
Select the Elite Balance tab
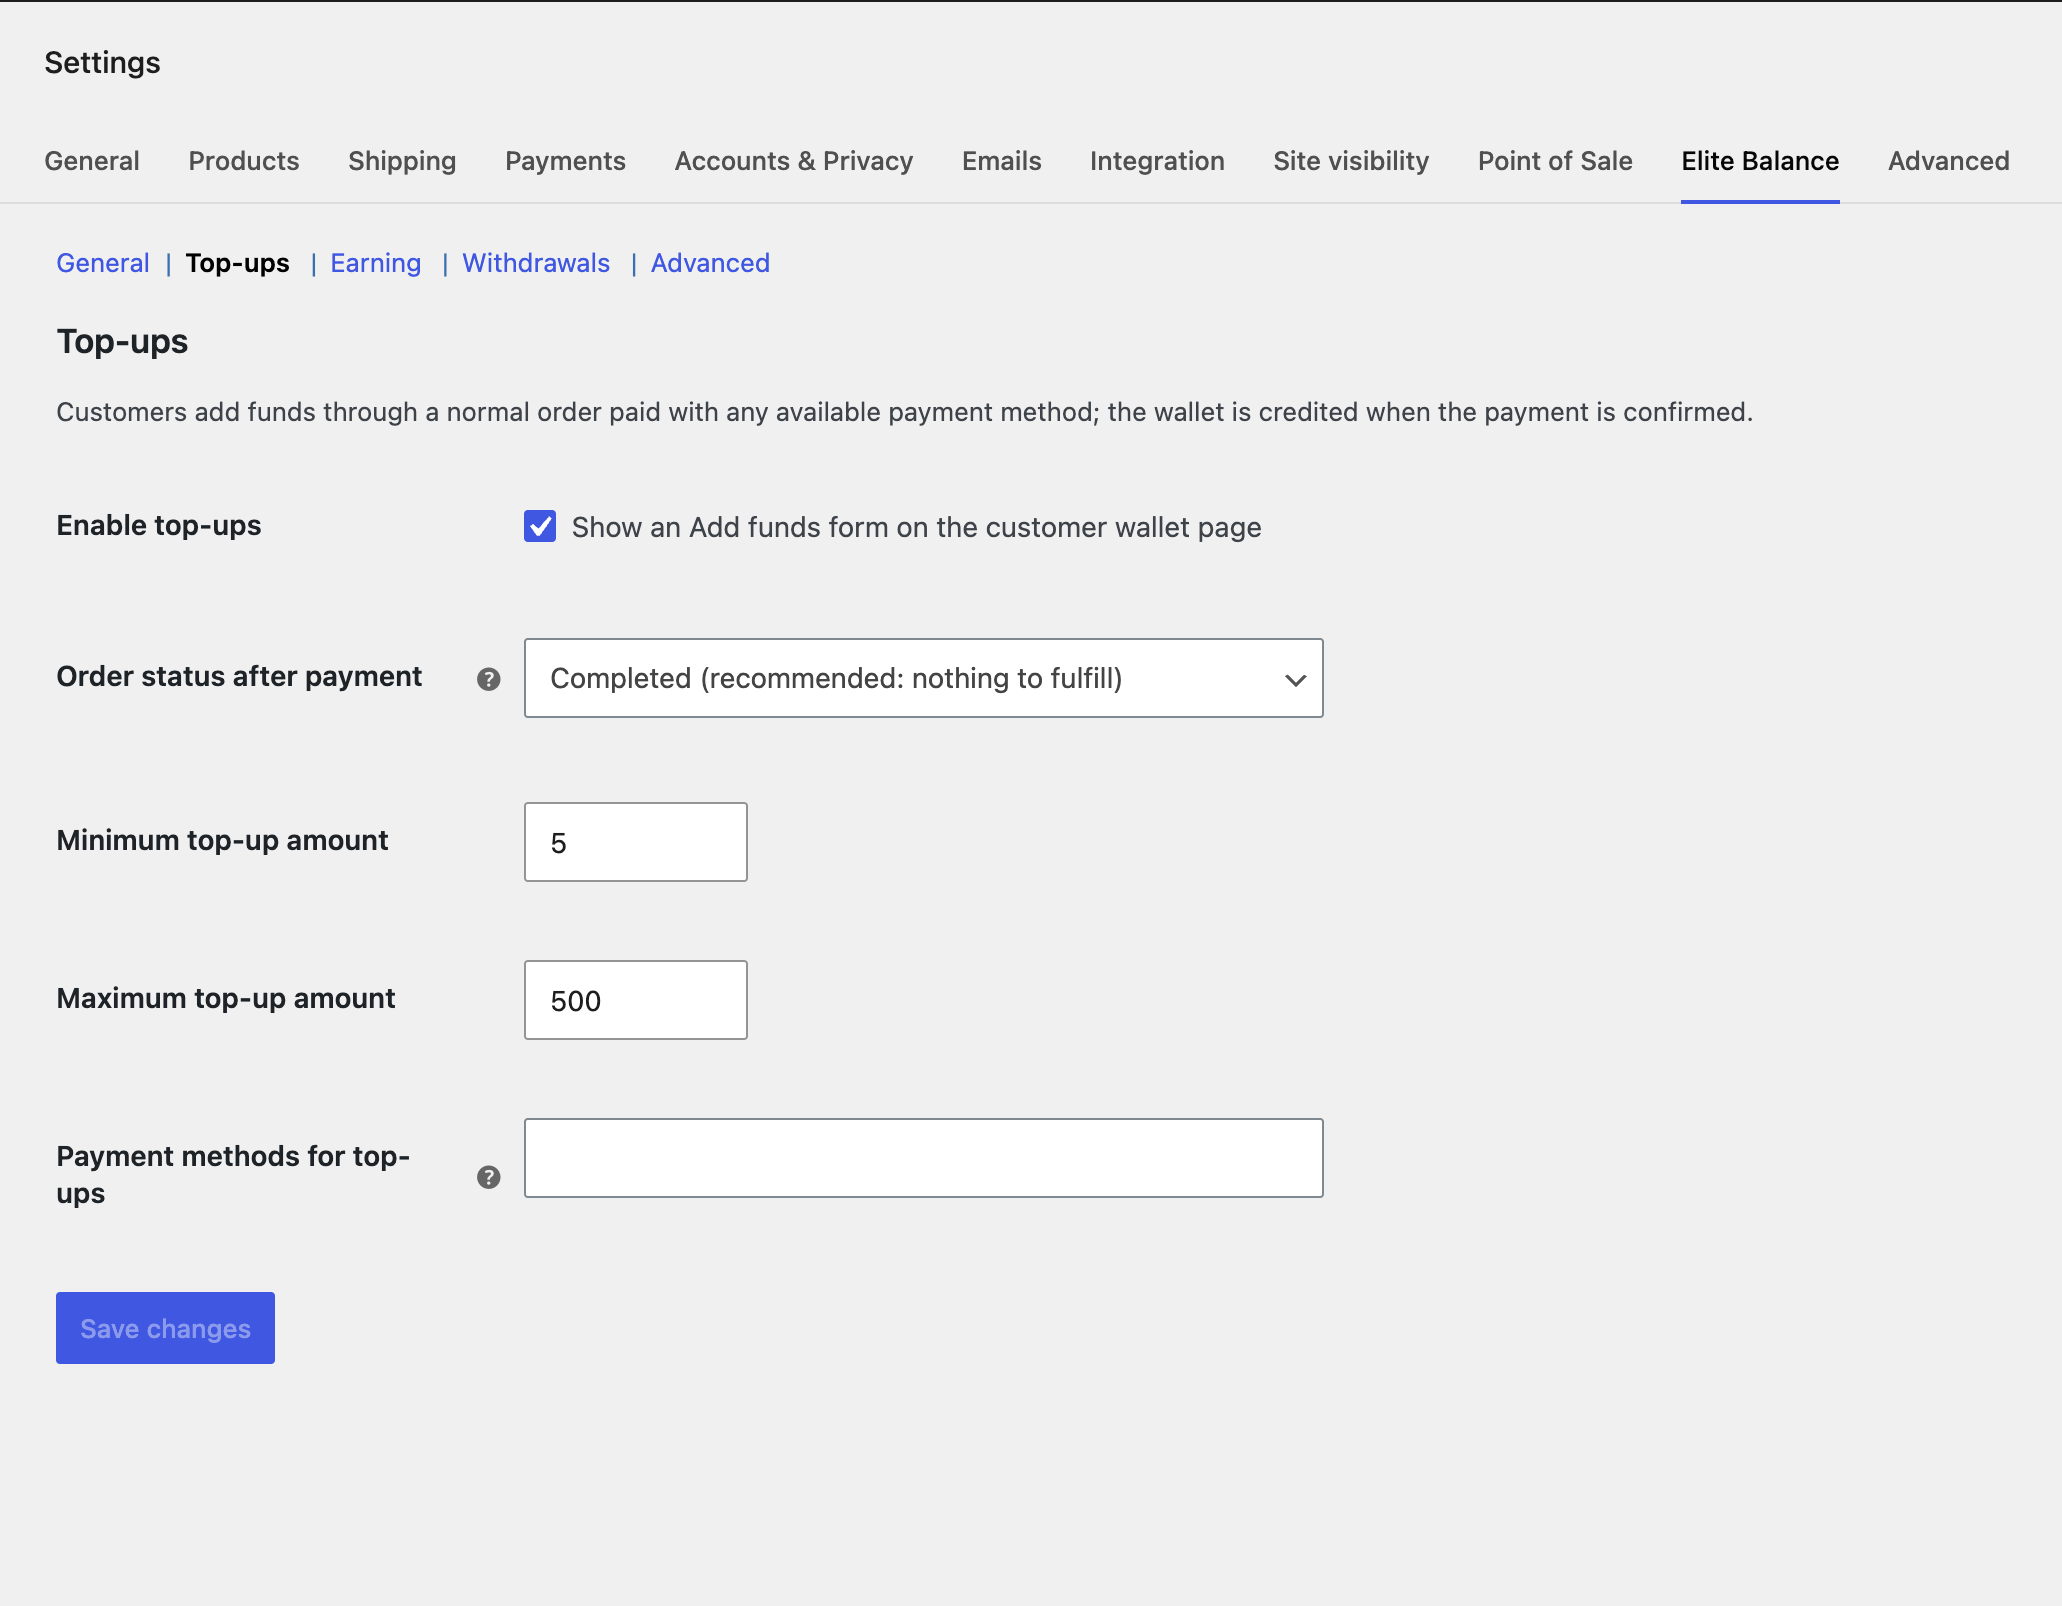click(x=1760, y=161)
